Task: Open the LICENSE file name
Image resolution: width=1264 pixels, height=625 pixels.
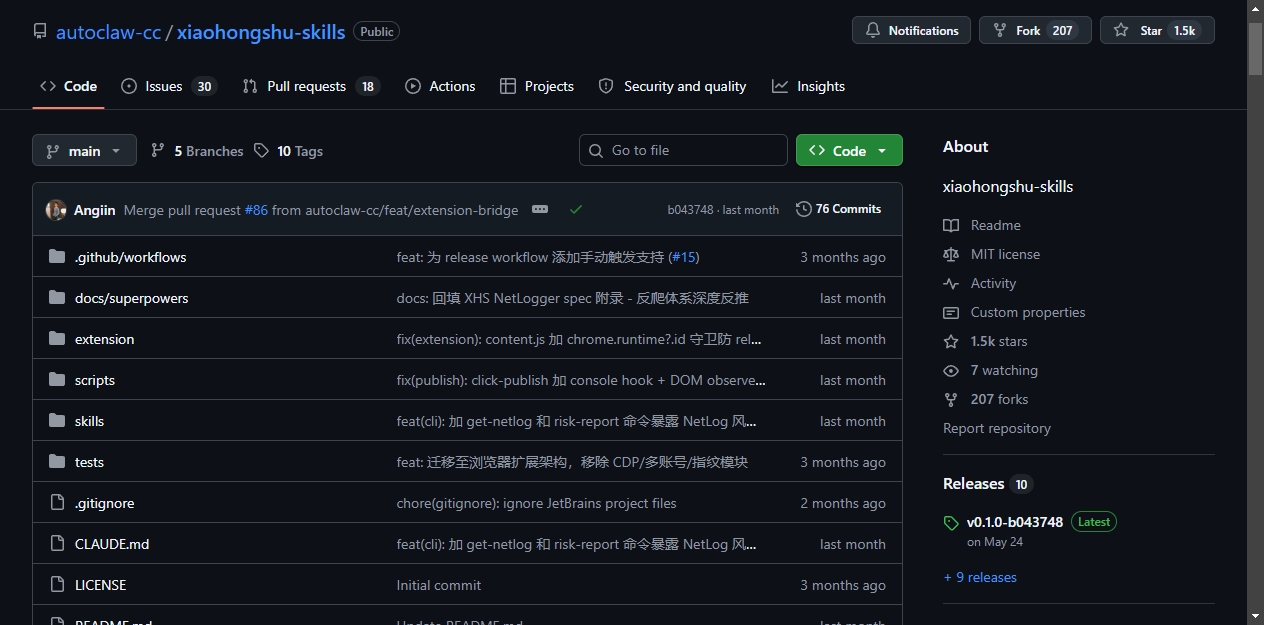Action: pyautogui.click(x=100, y=585)
